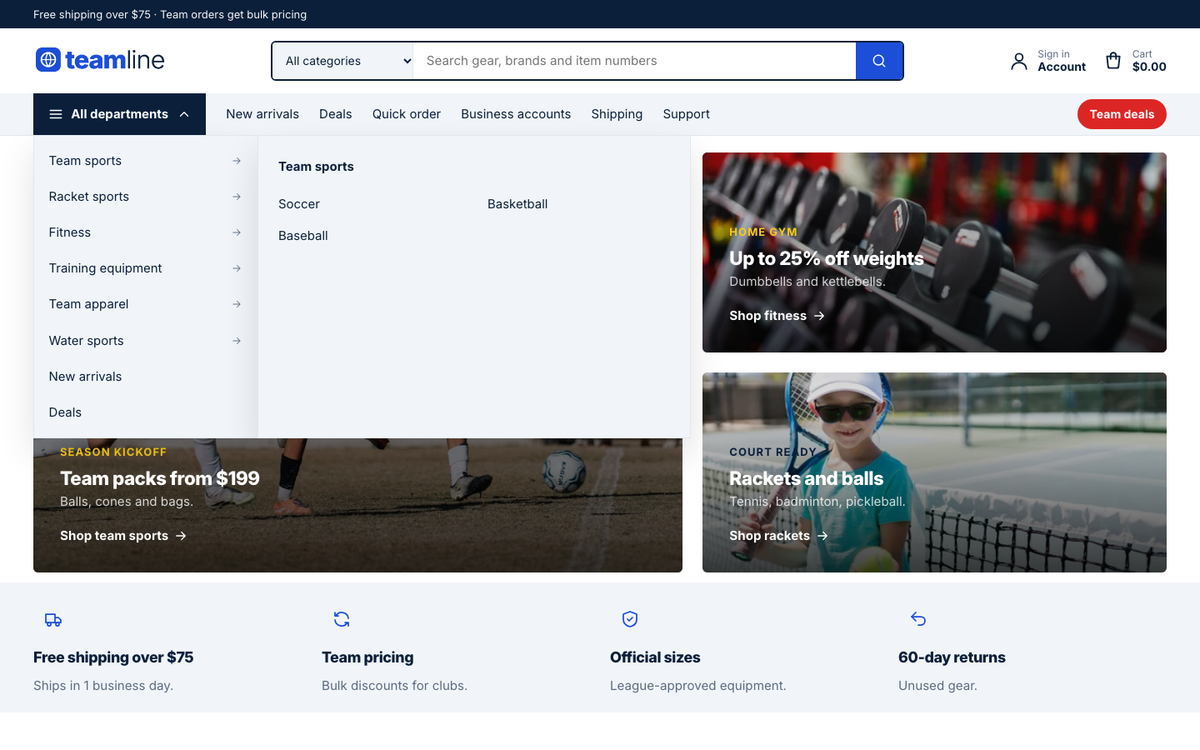This screenshot has width=1200, height=750.
Task: Select Fitness in departments menu
Action: pyautogui.click(x=145, y=233)
